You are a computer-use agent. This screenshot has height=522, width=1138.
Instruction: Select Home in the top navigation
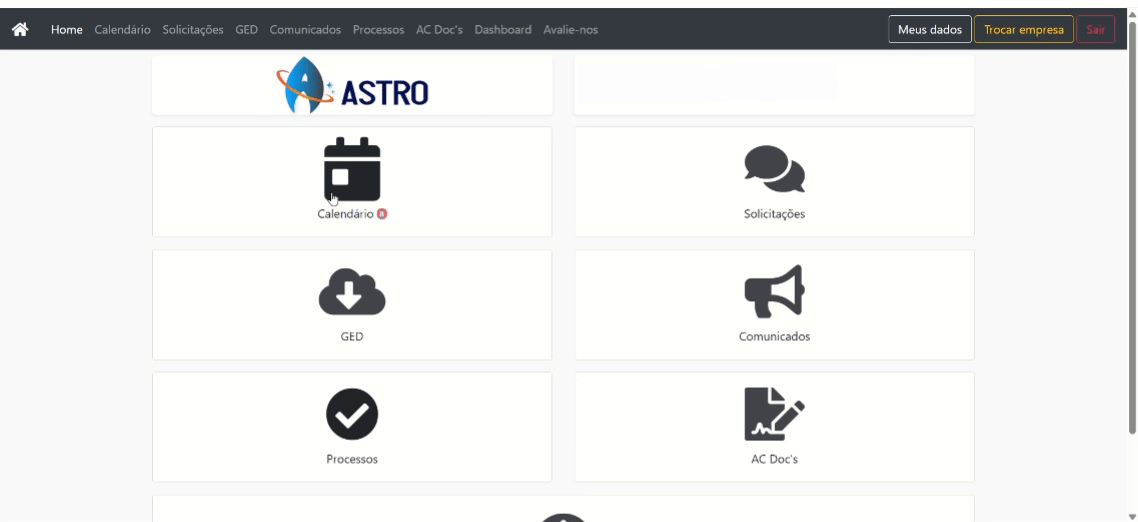tap(67, 30)
